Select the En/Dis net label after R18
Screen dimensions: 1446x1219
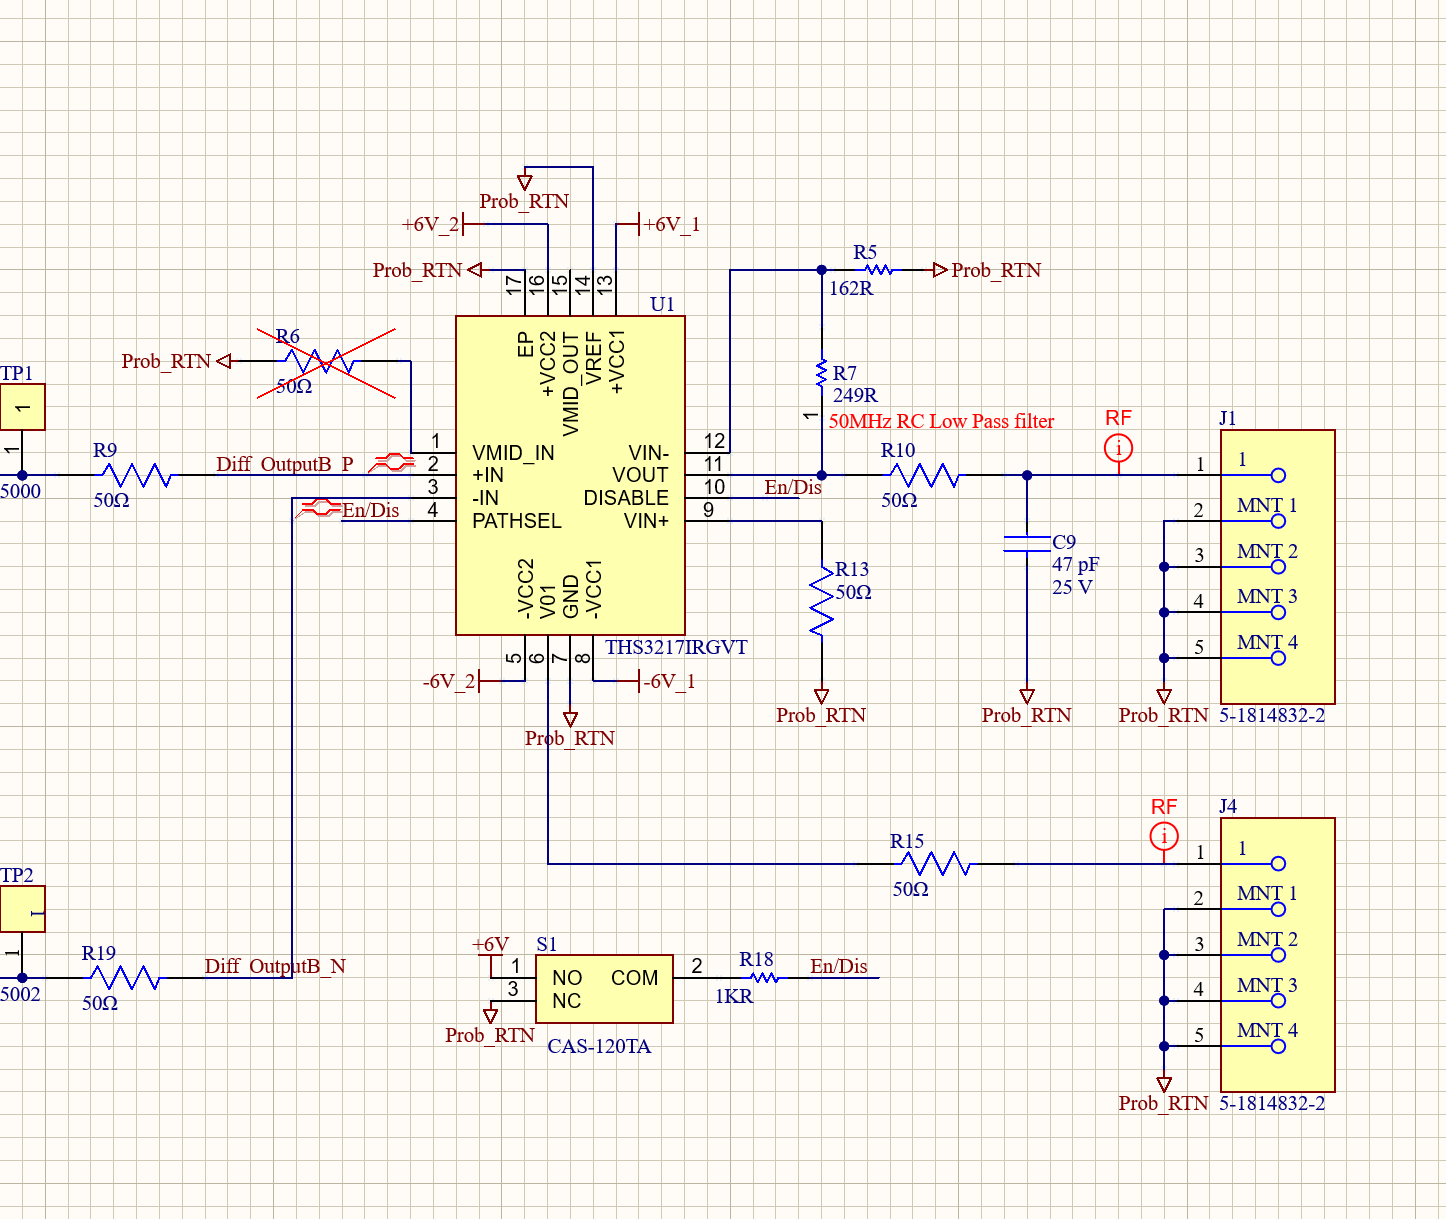coord(839,966)
